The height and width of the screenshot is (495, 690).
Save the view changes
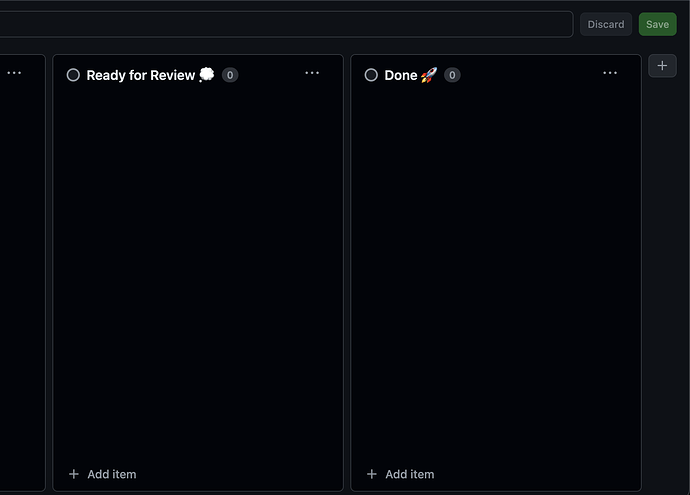click(657, 24)
